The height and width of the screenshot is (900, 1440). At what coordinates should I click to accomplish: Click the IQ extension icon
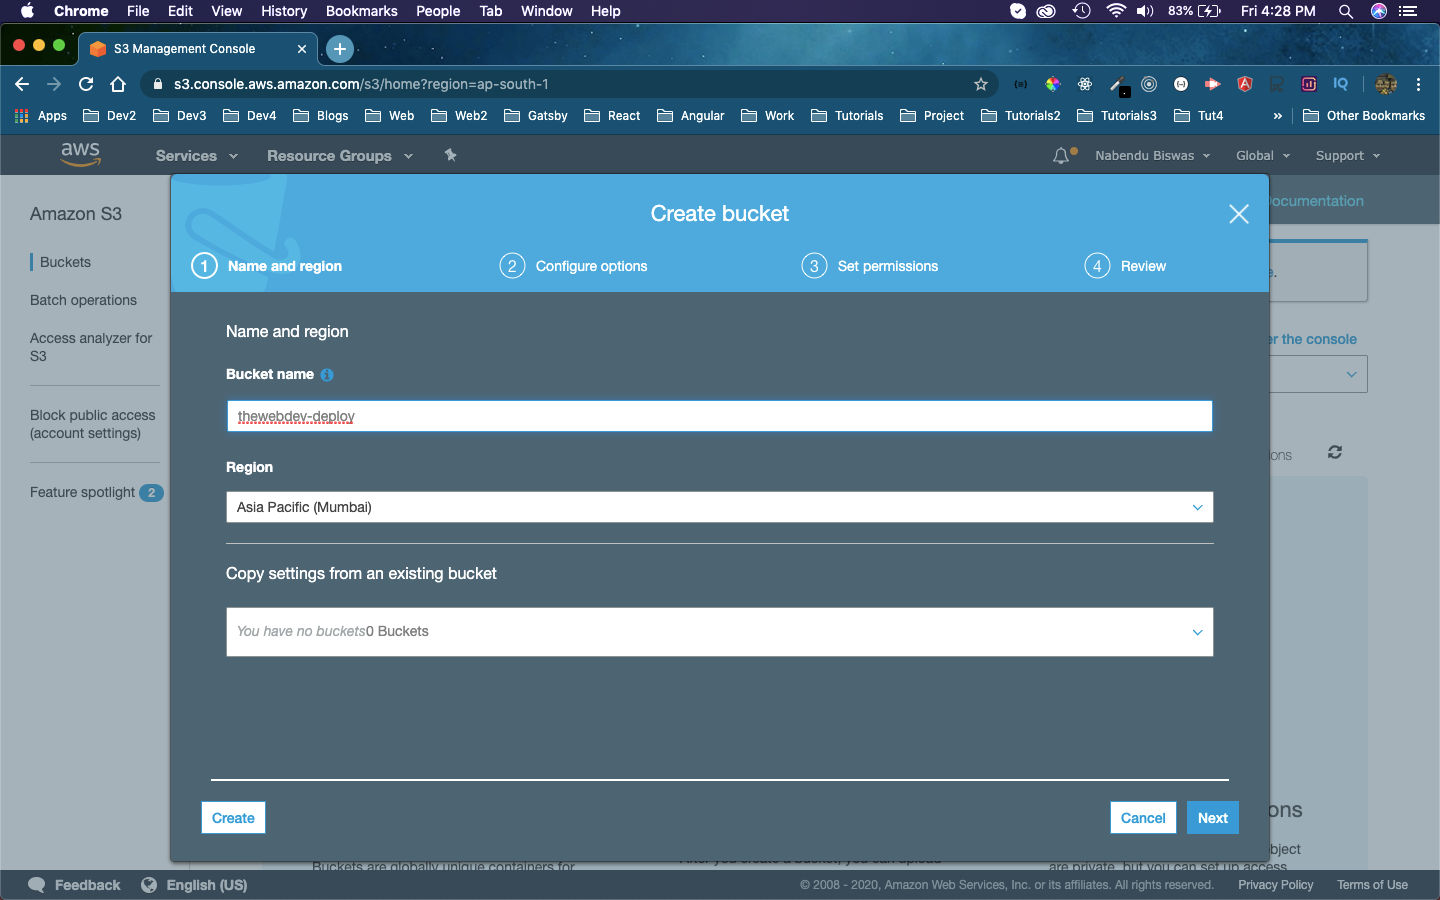coord(1341,84)
